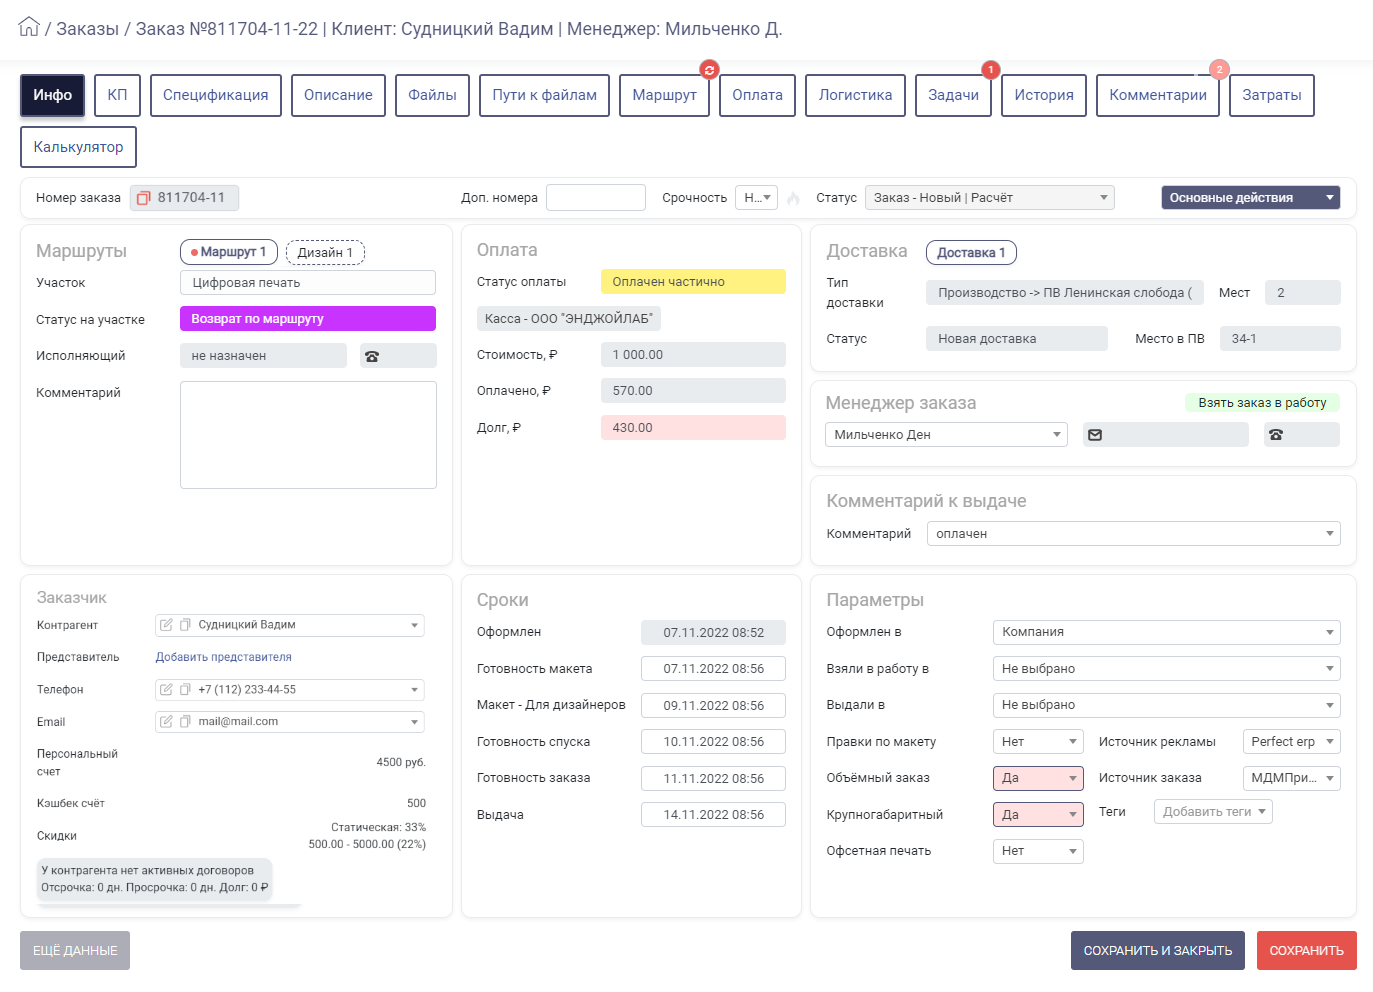The image size is (1373, 992).
Task: Focus route Комментарий text area
Action: click(x=308, y=435)
